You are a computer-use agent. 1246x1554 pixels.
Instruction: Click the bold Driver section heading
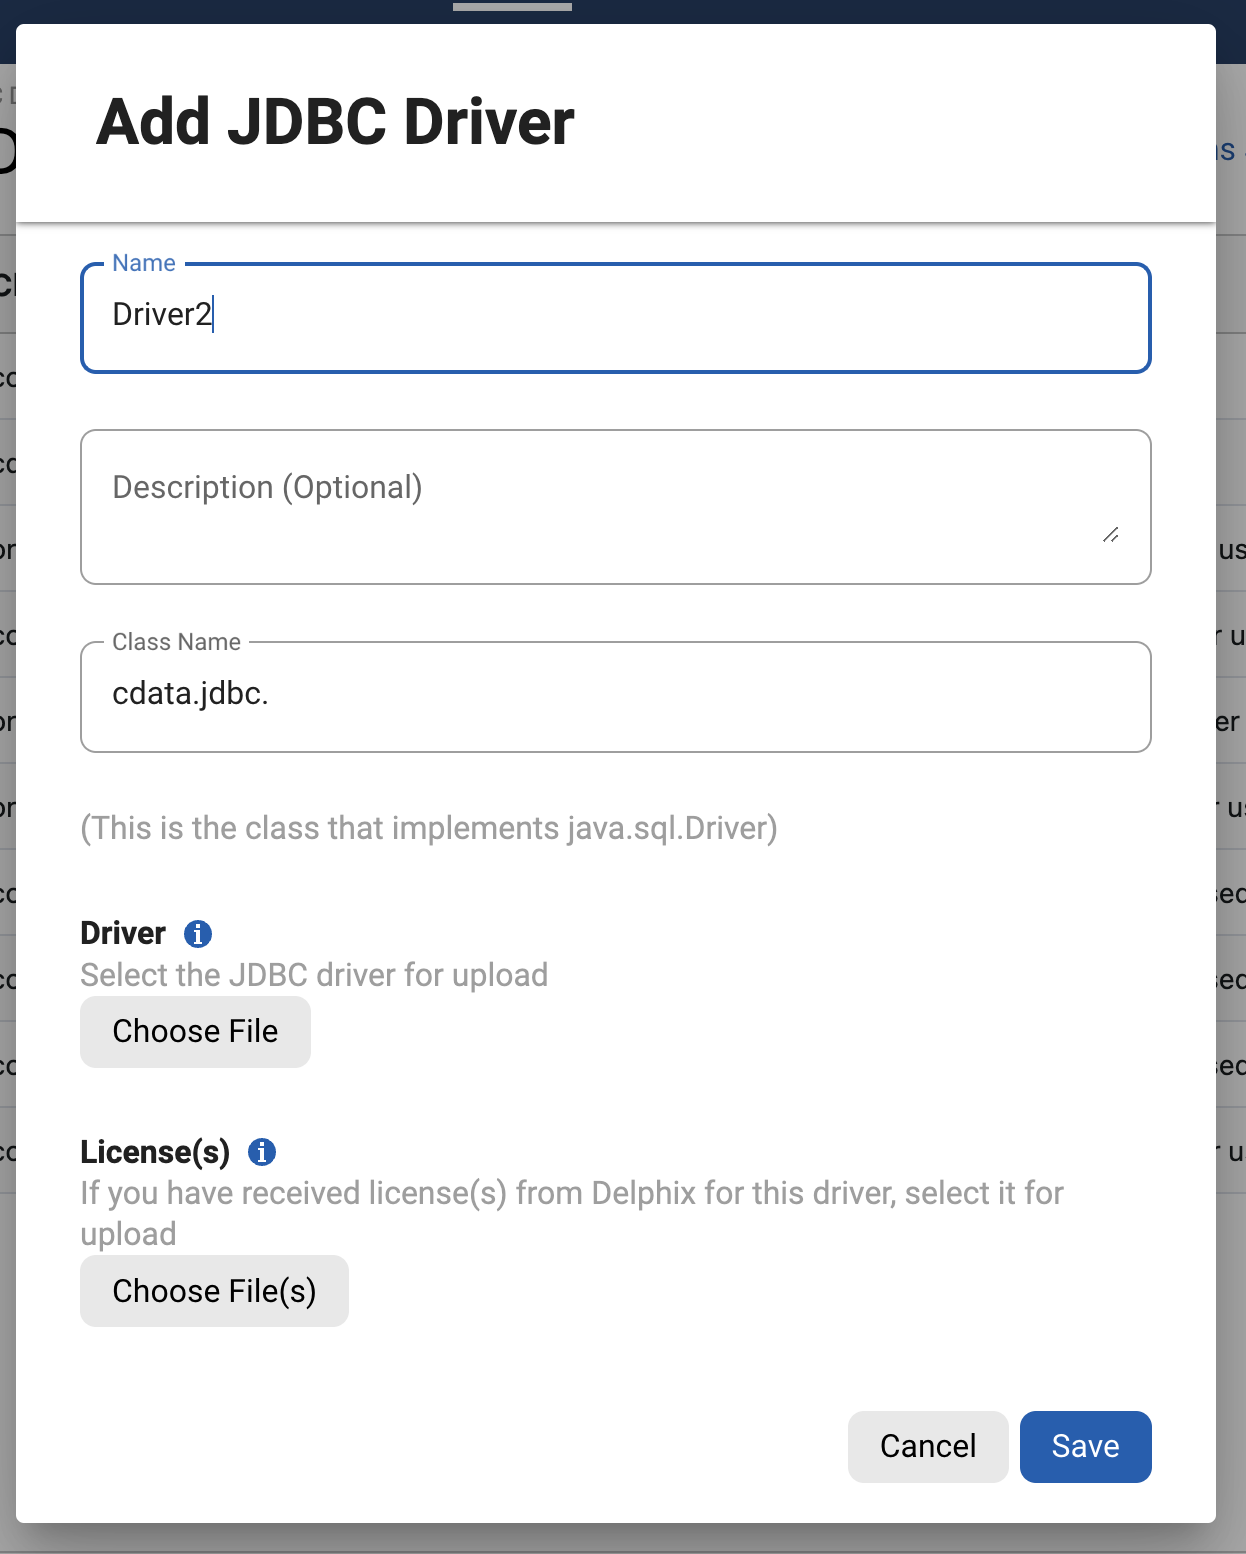(123, 933)
